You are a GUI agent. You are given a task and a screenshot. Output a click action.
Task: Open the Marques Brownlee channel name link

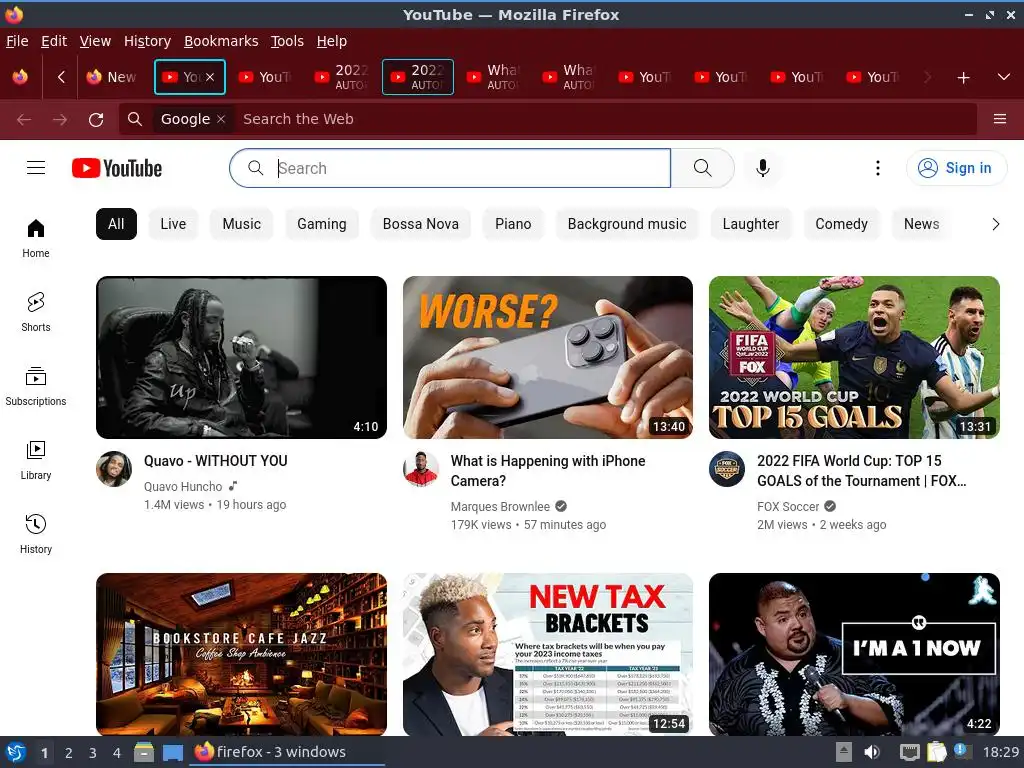tap(500, 507)
